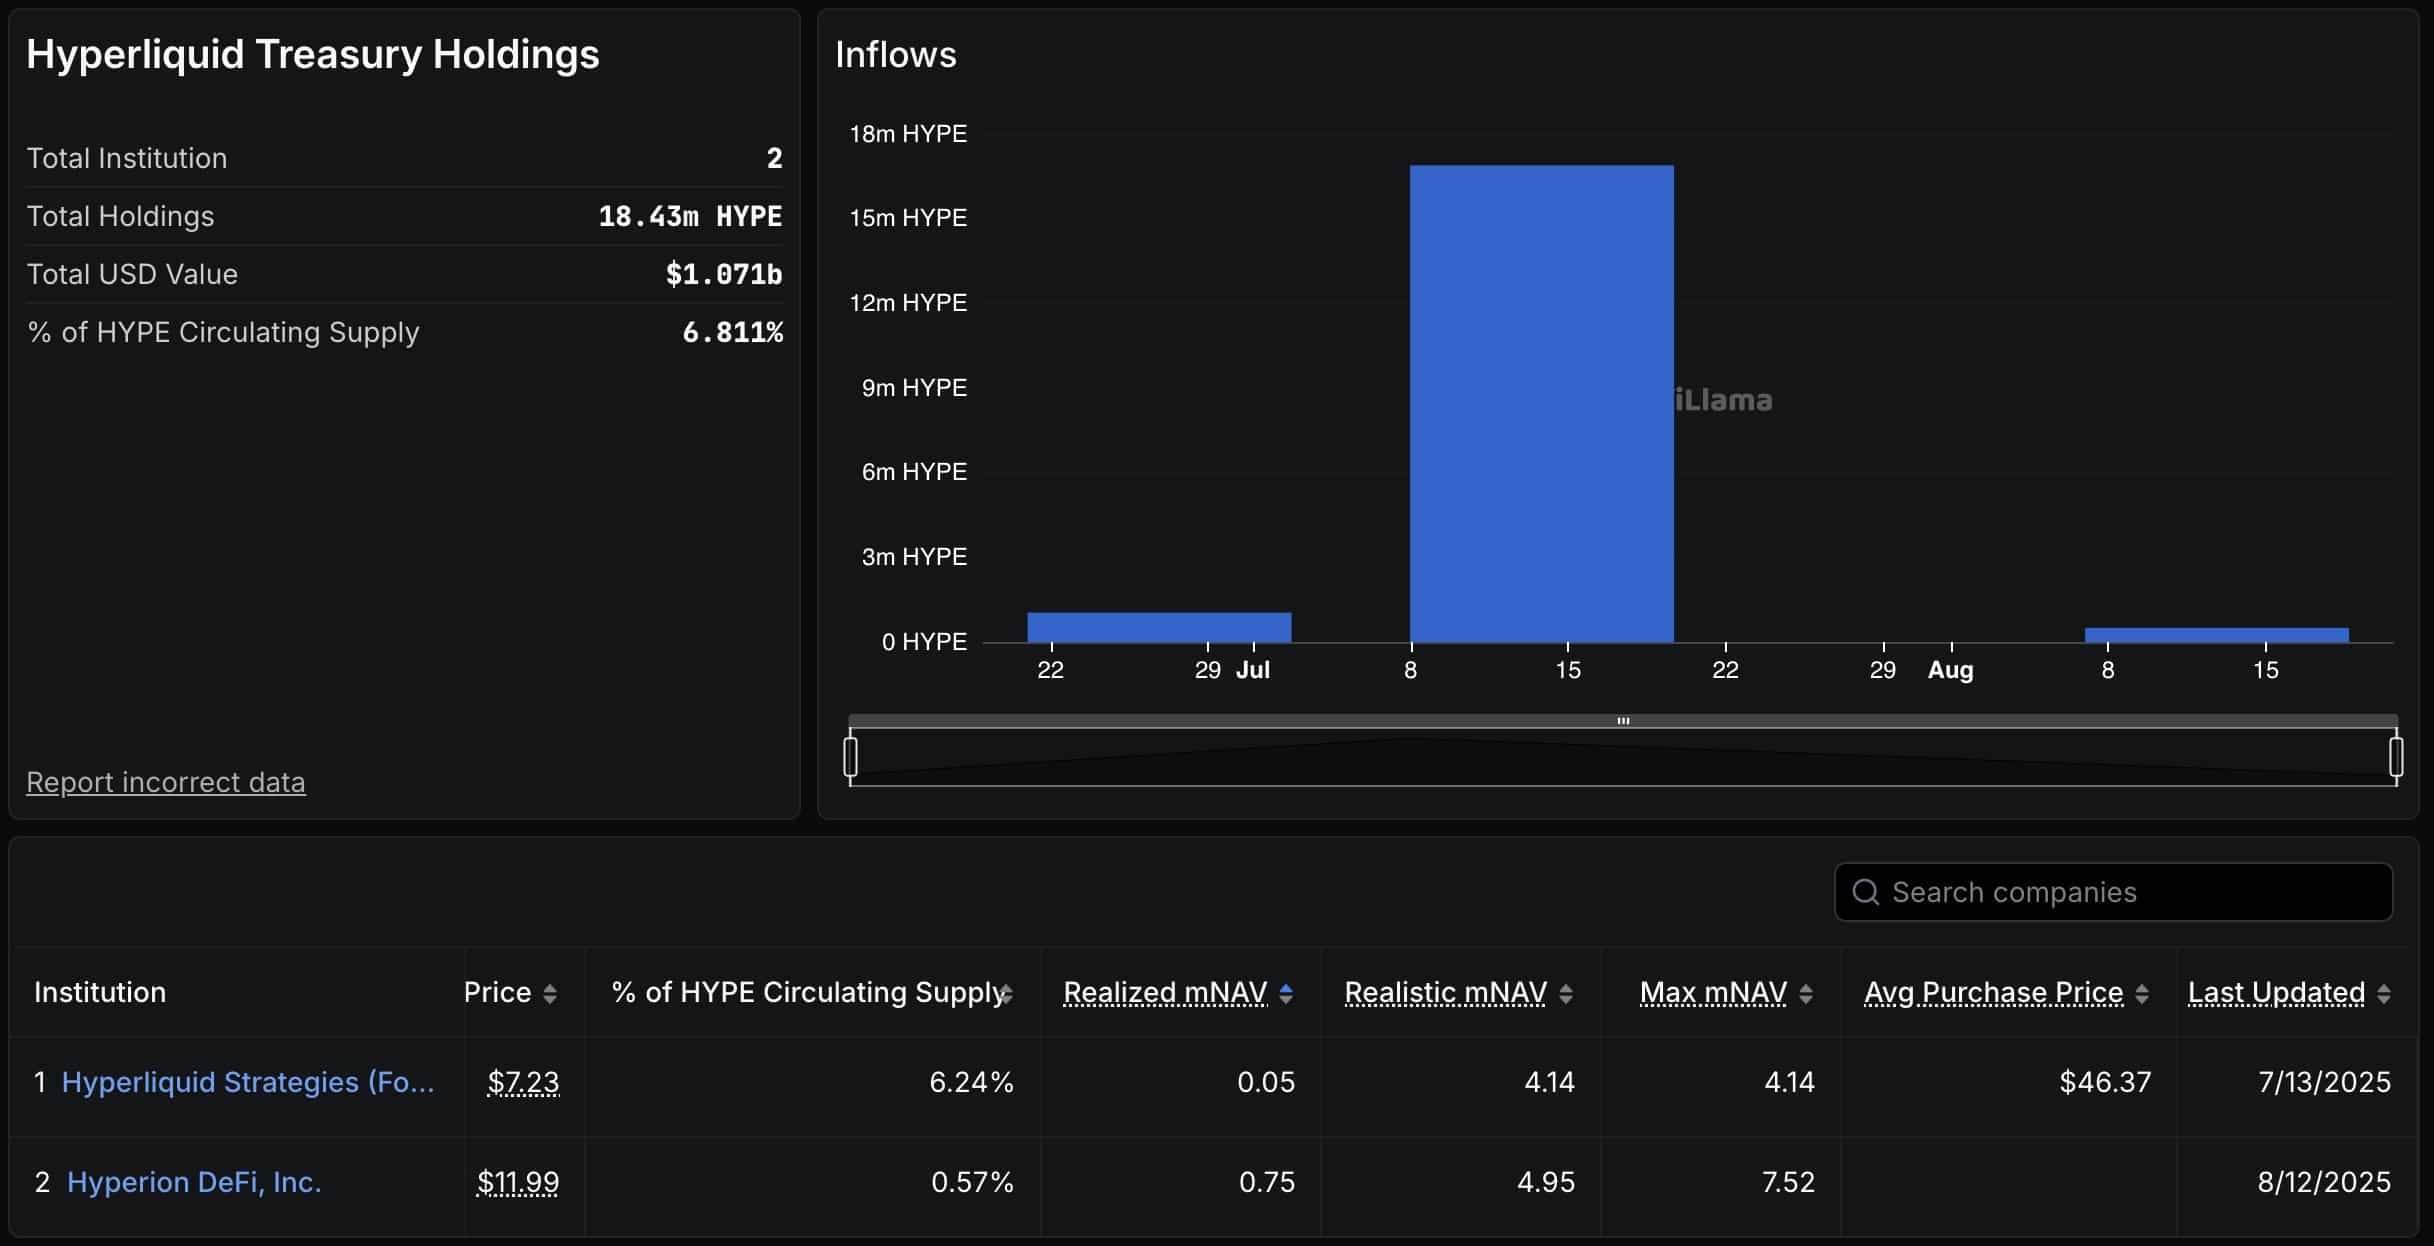Screen dimensions: 2434x1246
Task: Click Report incorrect data link
Action: point(166,782)
